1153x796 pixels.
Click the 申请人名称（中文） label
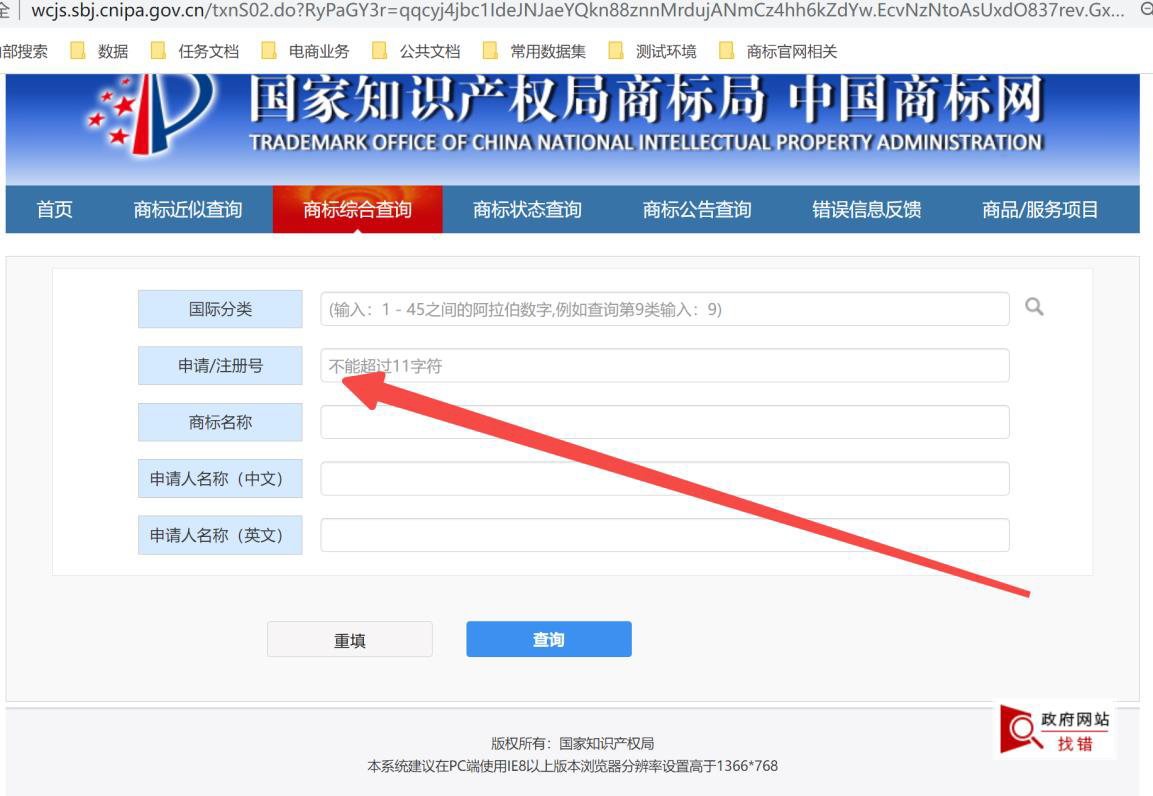click(x=220, y=478)
